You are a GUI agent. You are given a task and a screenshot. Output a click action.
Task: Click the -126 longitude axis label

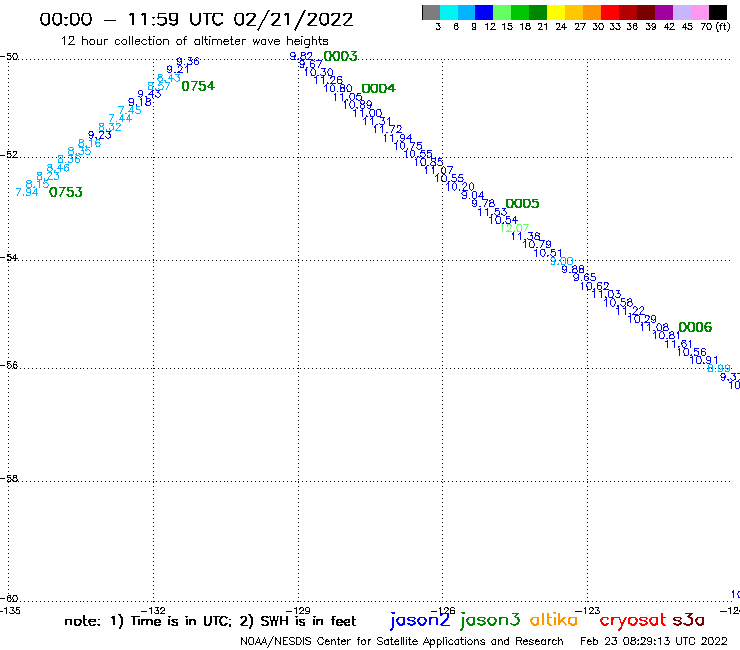[443, 610]
